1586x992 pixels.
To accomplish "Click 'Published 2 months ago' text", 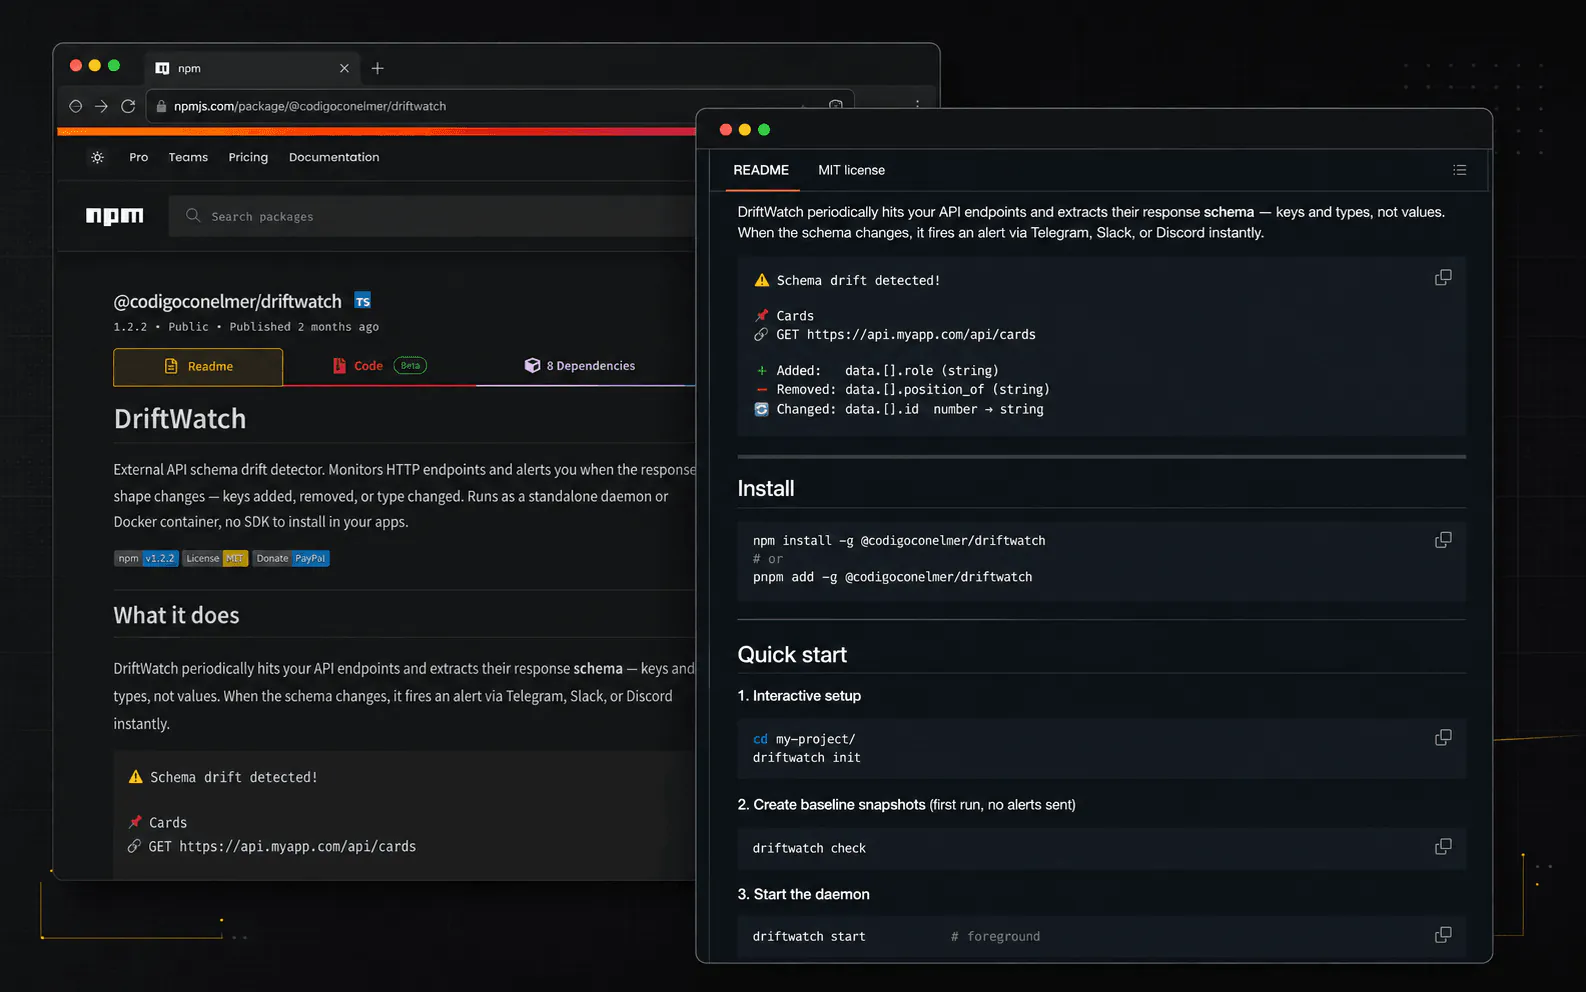I will (x=304, y=327).
